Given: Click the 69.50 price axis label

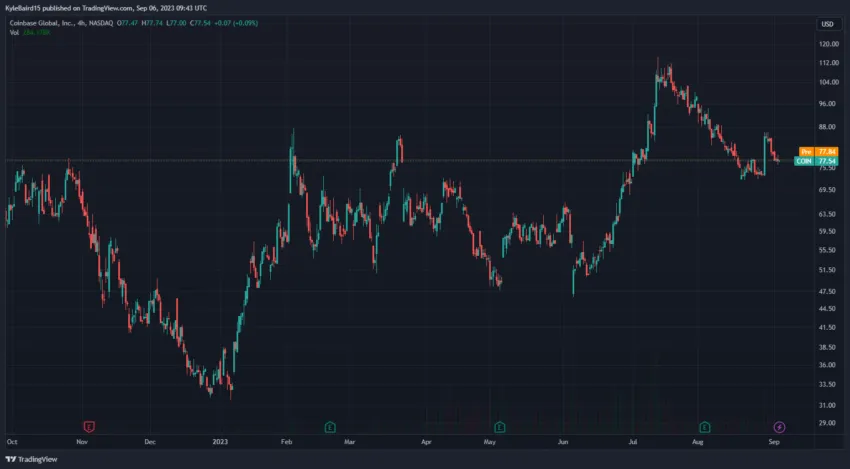Looking at the screenshot, I should tap(829, 190).
